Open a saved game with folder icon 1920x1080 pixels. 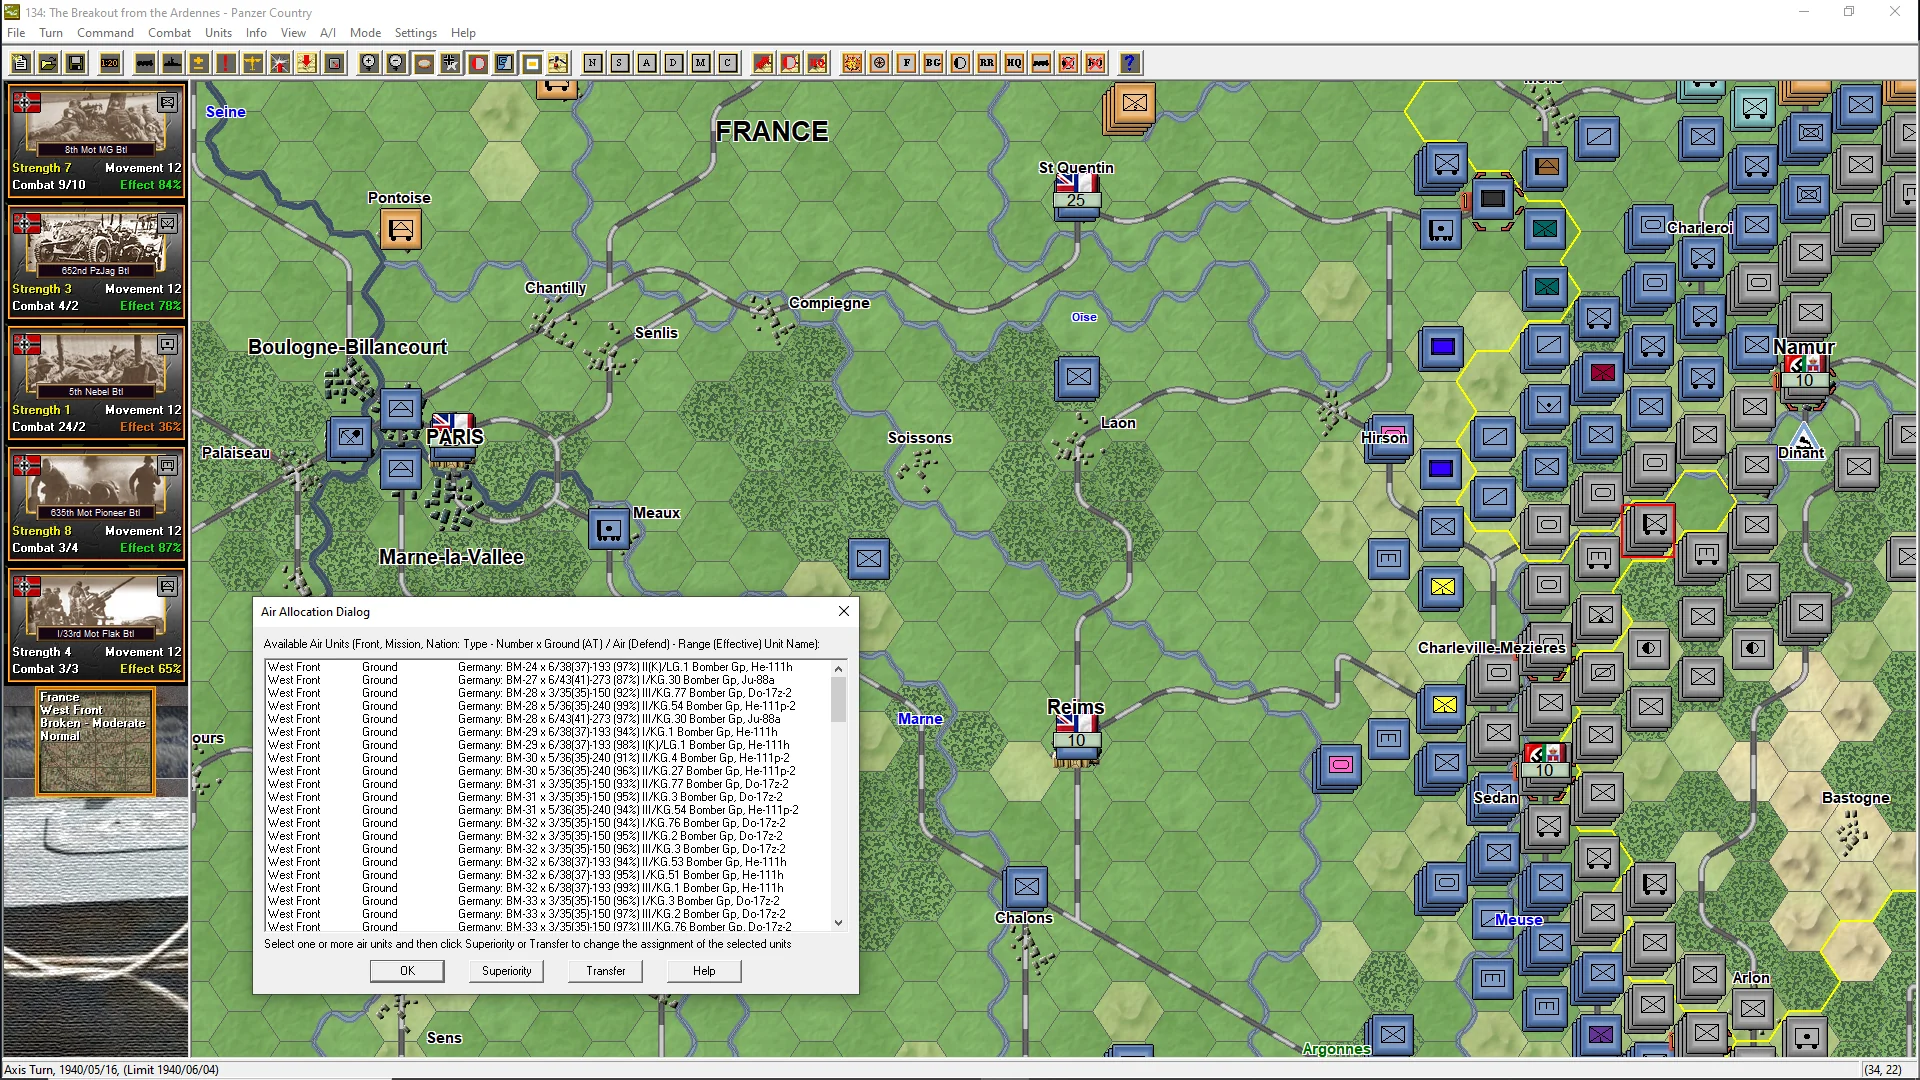[48, 63]
